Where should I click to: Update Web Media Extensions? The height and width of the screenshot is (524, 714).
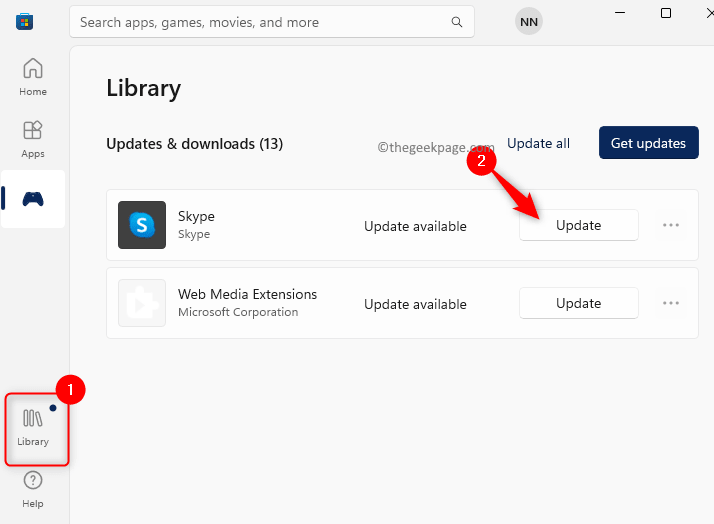pos(579,303)
